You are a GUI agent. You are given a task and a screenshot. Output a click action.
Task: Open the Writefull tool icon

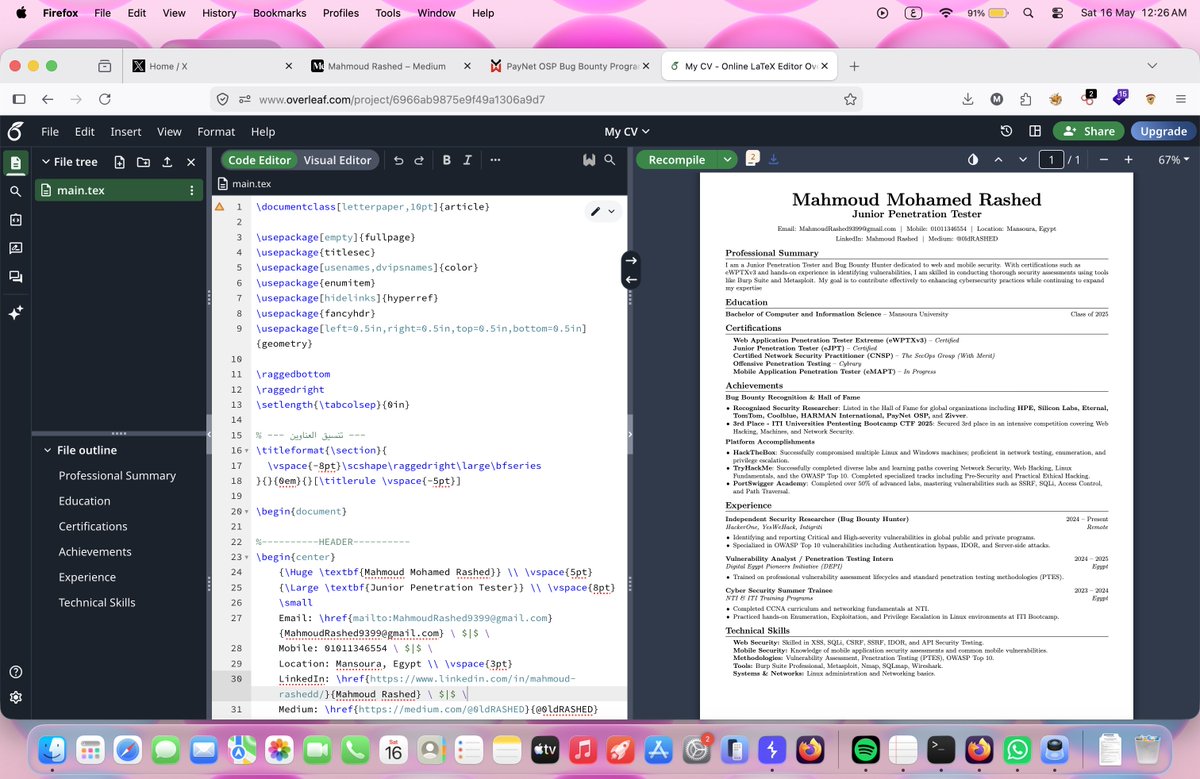[x=589, y=160]
